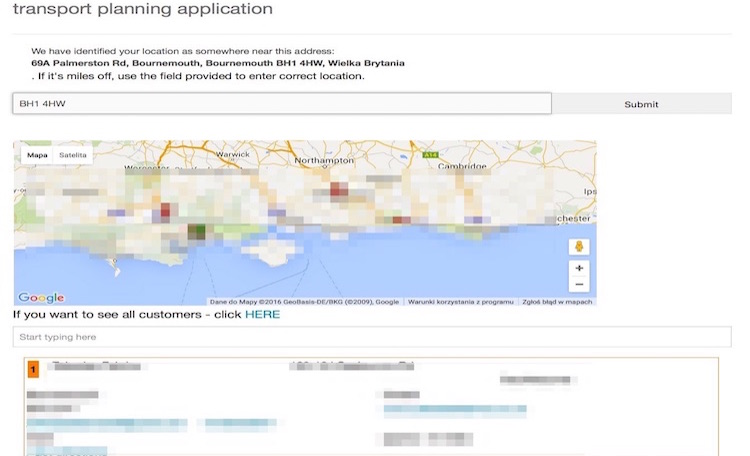Image resolution: width=750 pixels, height=456 pixels.
Task: Zoom in the map with plus button
Action: [581, 268]
